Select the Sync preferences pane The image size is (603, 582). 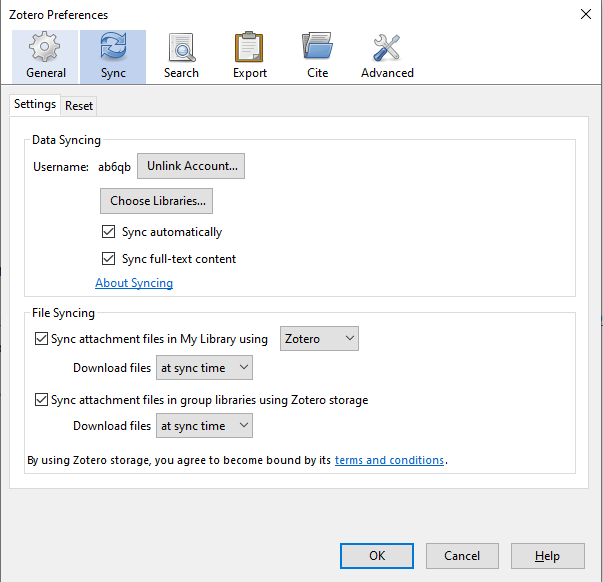(113, 57)
